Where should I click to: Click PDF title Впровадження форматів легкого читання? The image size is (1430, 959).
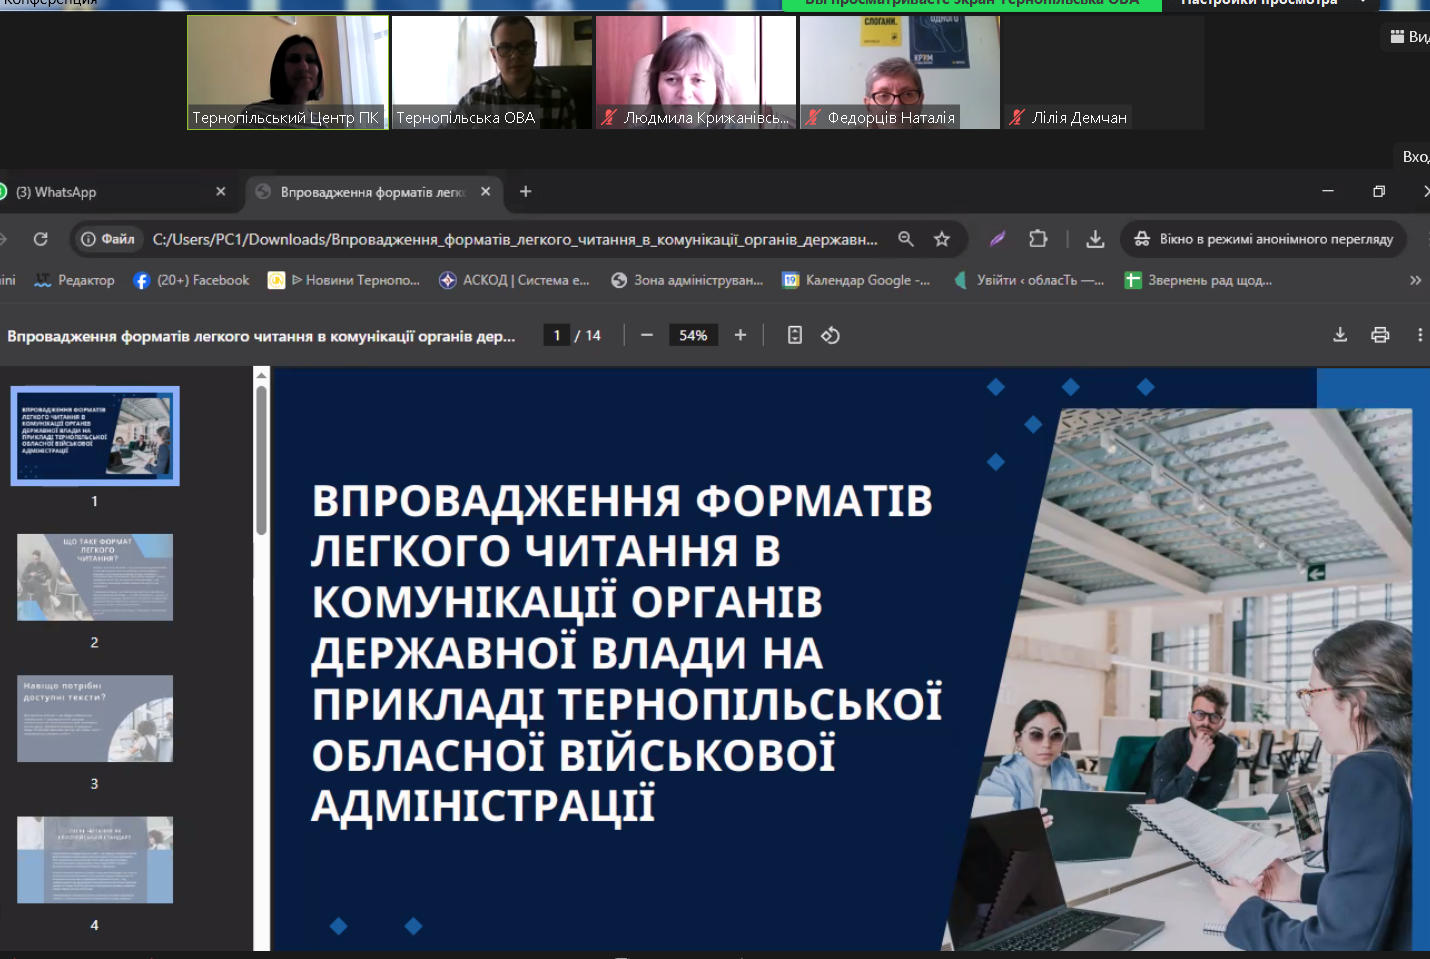click(x=261, y=336)
